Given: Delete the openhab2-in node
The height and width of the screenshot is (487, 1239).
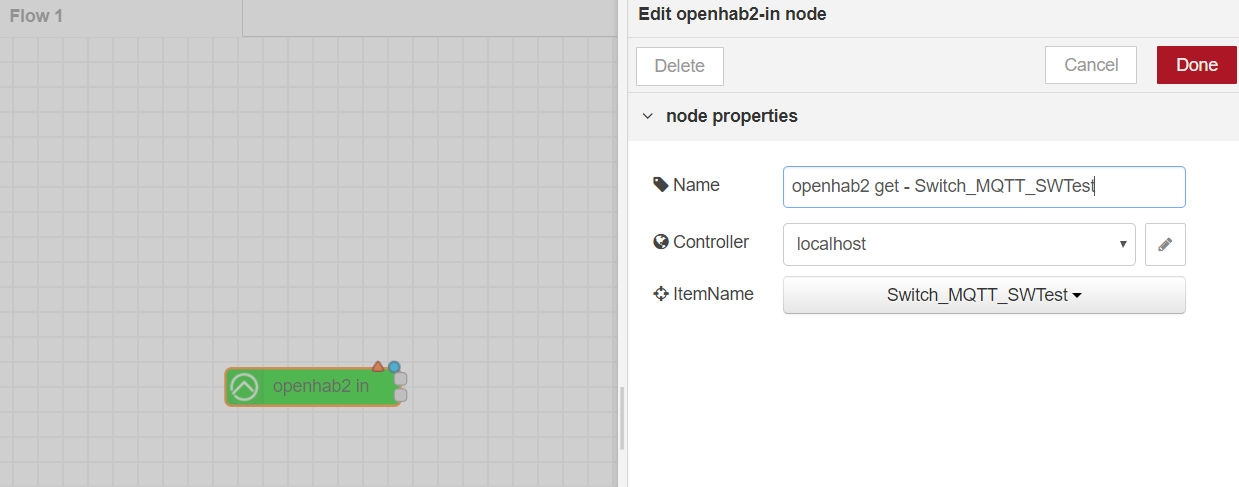Looking at the screenshot, I should 679,66.
